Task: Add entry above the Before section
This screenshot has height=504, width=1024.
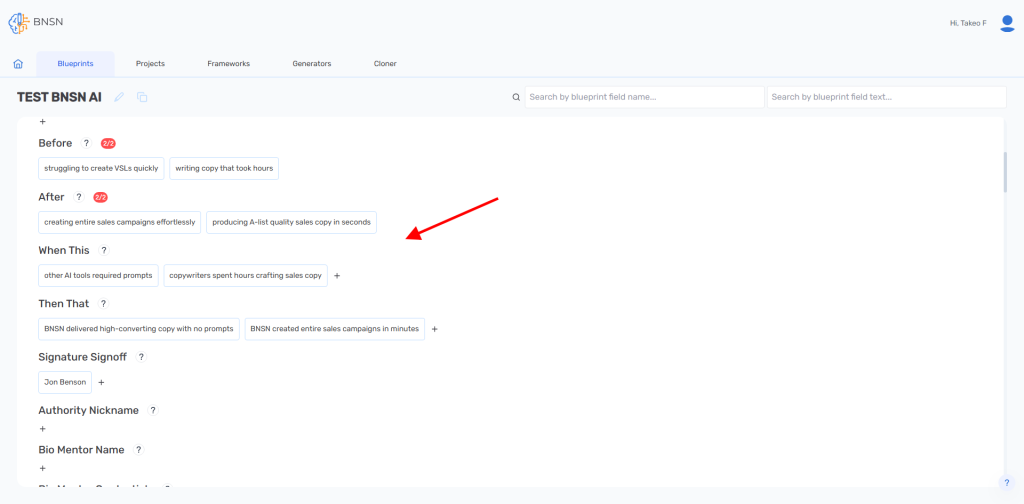Action: pyautogui.click(x=42, y=121)
